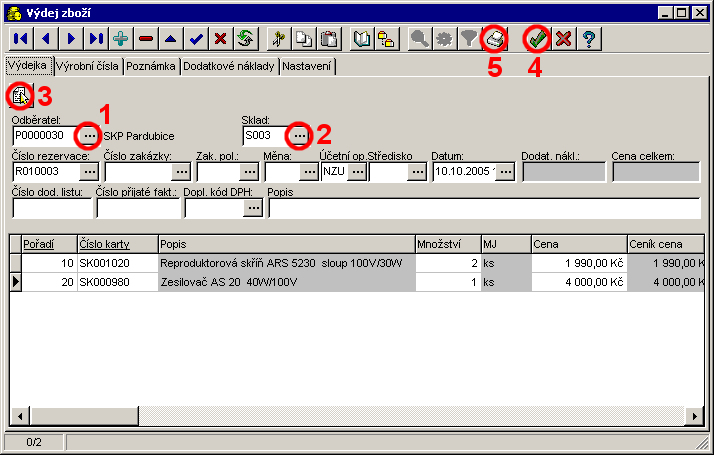Confirm with the green checkmark button

pyautogui.click(x=538, y=39)
